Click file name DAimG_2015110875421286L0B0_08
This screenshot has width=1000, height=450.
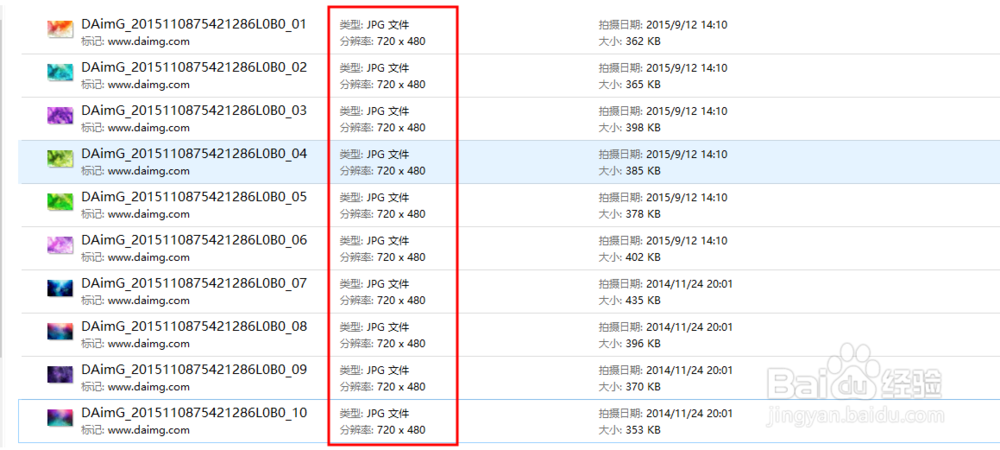click(x=195, y=328)
